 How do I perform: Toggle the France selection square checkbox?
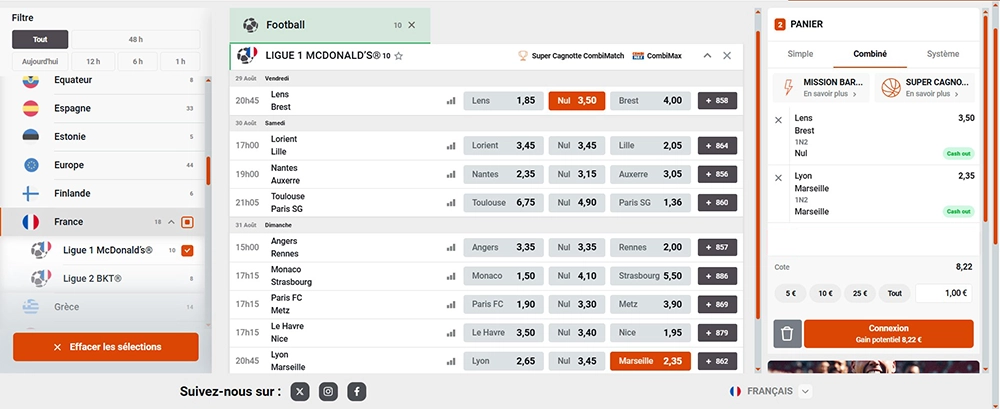click(x=187, y=222)
